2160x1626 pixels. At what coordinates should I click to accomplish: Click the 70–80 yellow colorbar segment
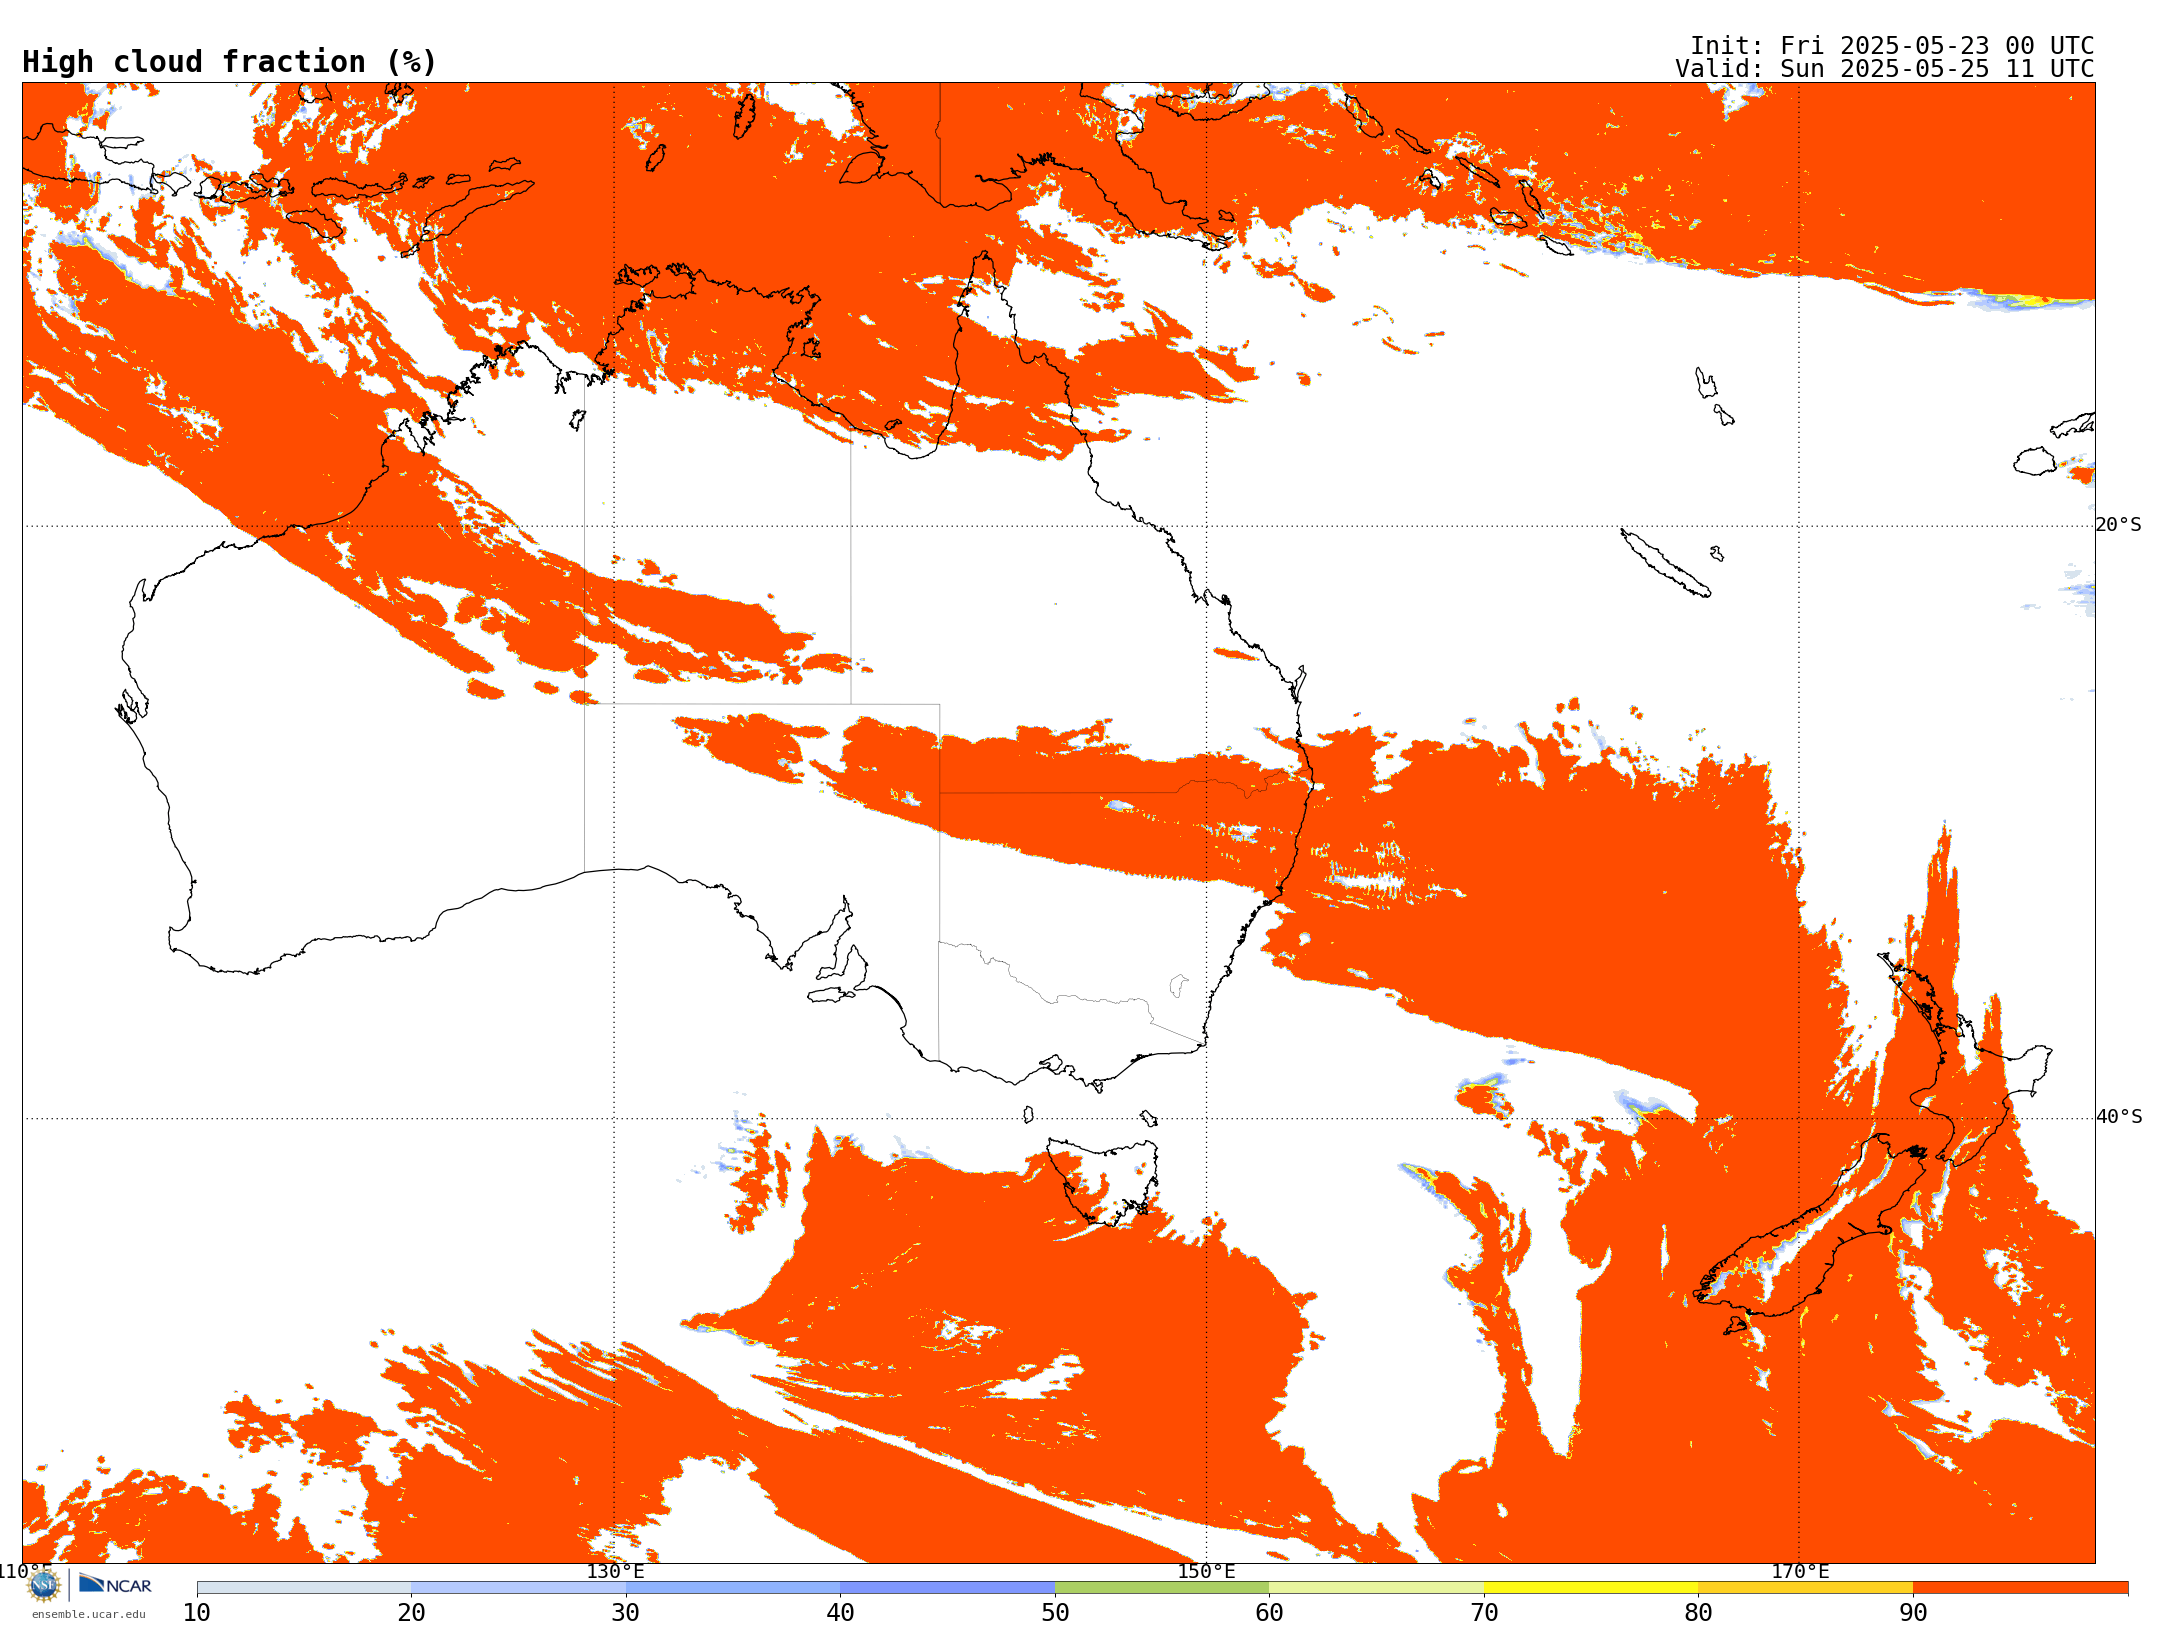pyautogui.click(x=1591, y=1588)
